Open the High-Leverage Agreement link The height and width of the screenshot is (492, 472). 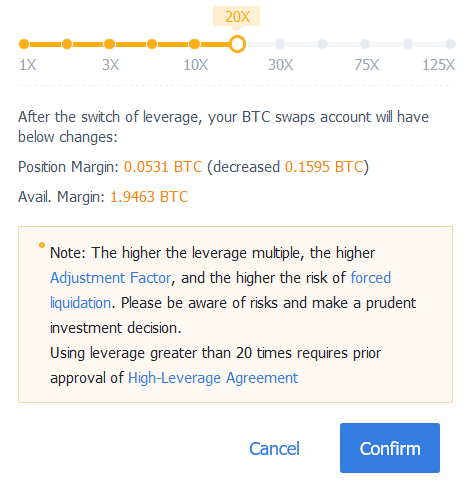pos(213,378)
